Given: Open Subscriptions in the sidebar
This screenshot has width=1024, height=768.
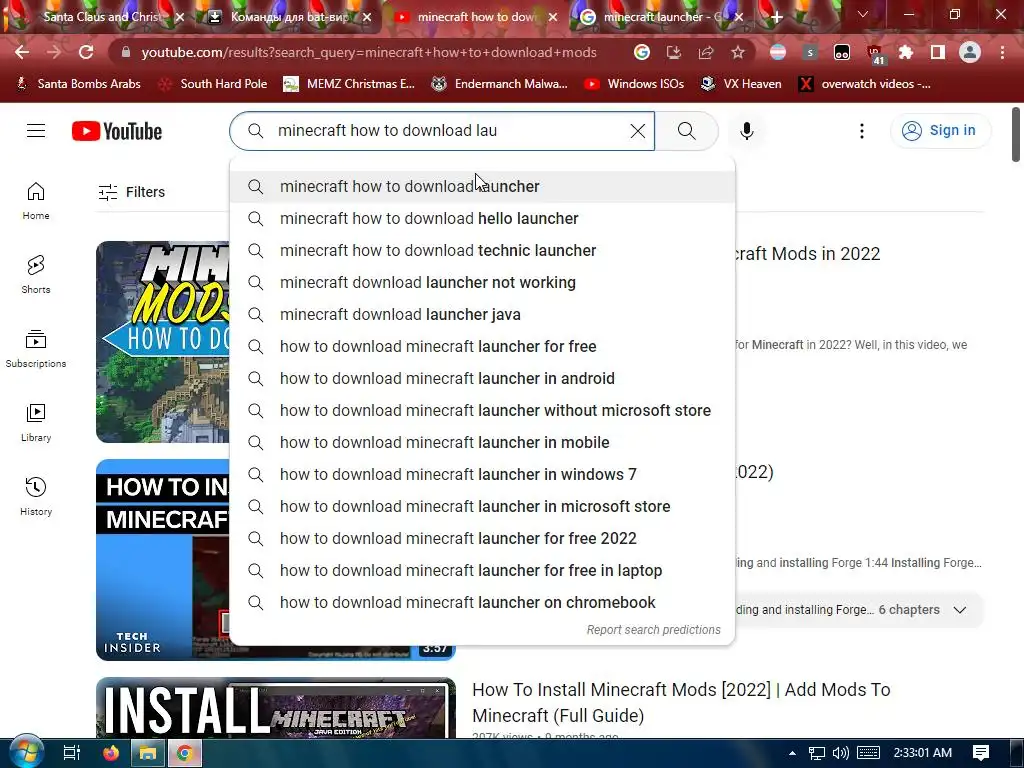Looking at the screenshot, I should [36, 348].
